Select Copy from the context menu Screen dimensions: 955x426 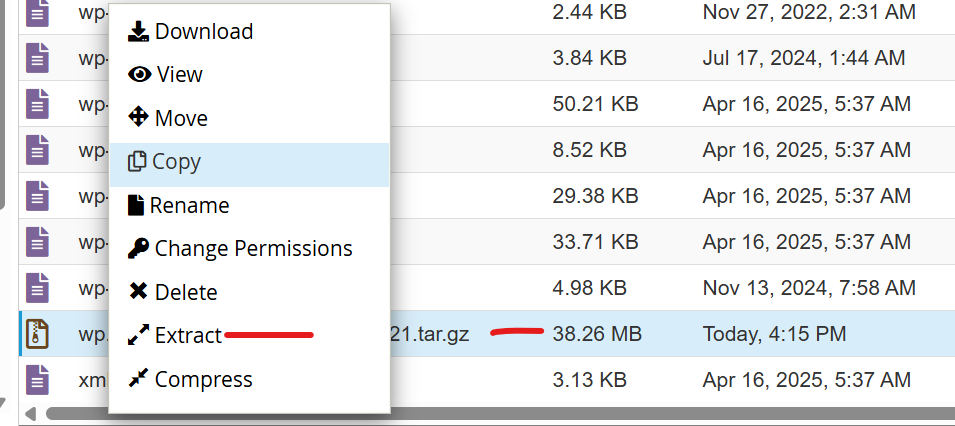pyautogui.click(x=176, y=162)
